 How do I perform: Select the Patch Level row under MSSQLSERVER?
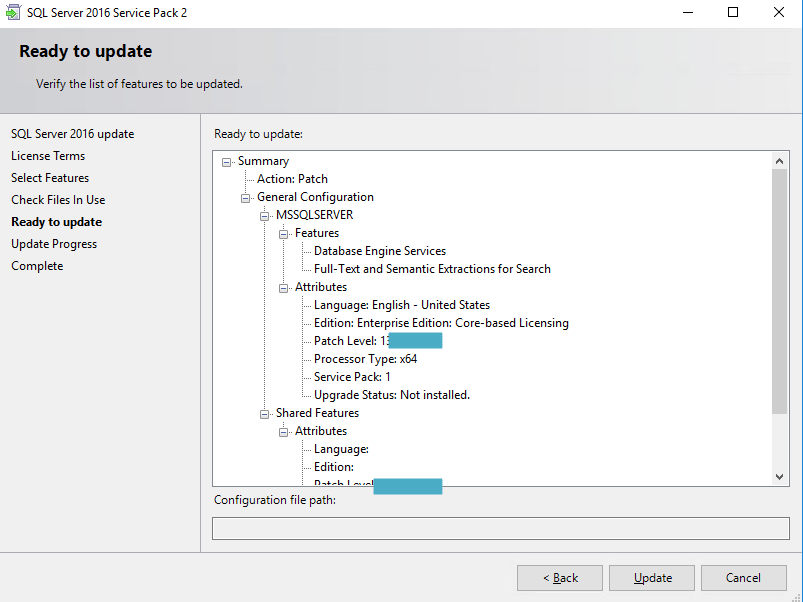coord(377,341)
